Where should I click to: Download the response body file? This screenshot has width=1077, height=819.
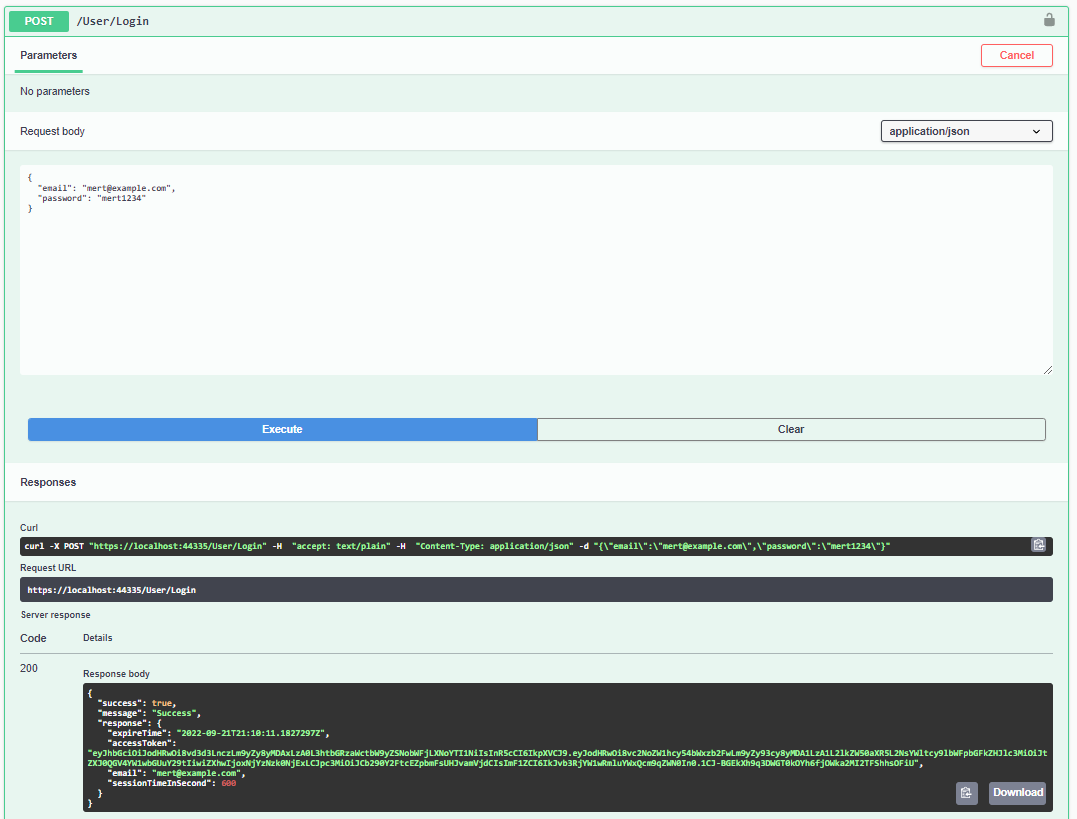[1017, 792]
